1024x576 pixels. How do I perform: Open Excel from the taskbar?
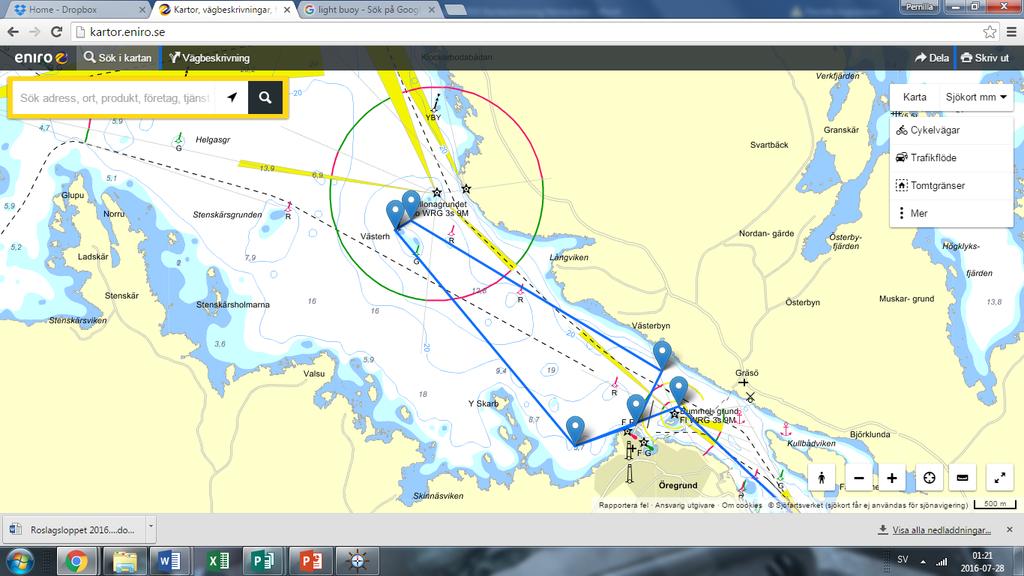click(x=217, y=562)
